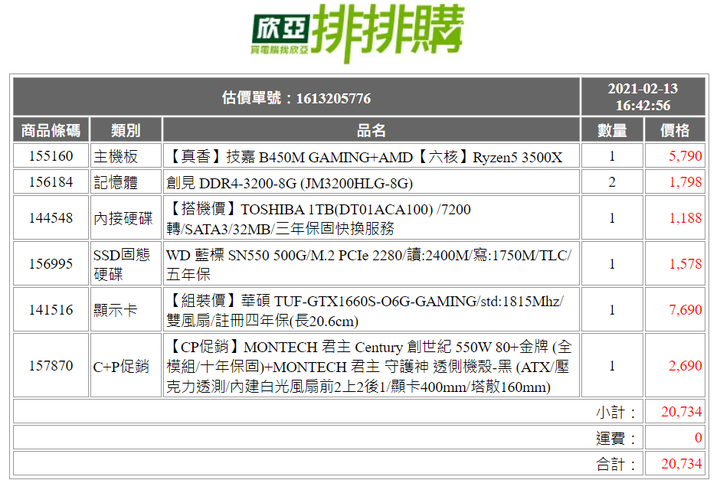This screenshot has width=720, height=480.
Task: Select the 技嘉 B450M GAMING+AMD Ryzen5 3500X item
Action: (x=371, y=156)
